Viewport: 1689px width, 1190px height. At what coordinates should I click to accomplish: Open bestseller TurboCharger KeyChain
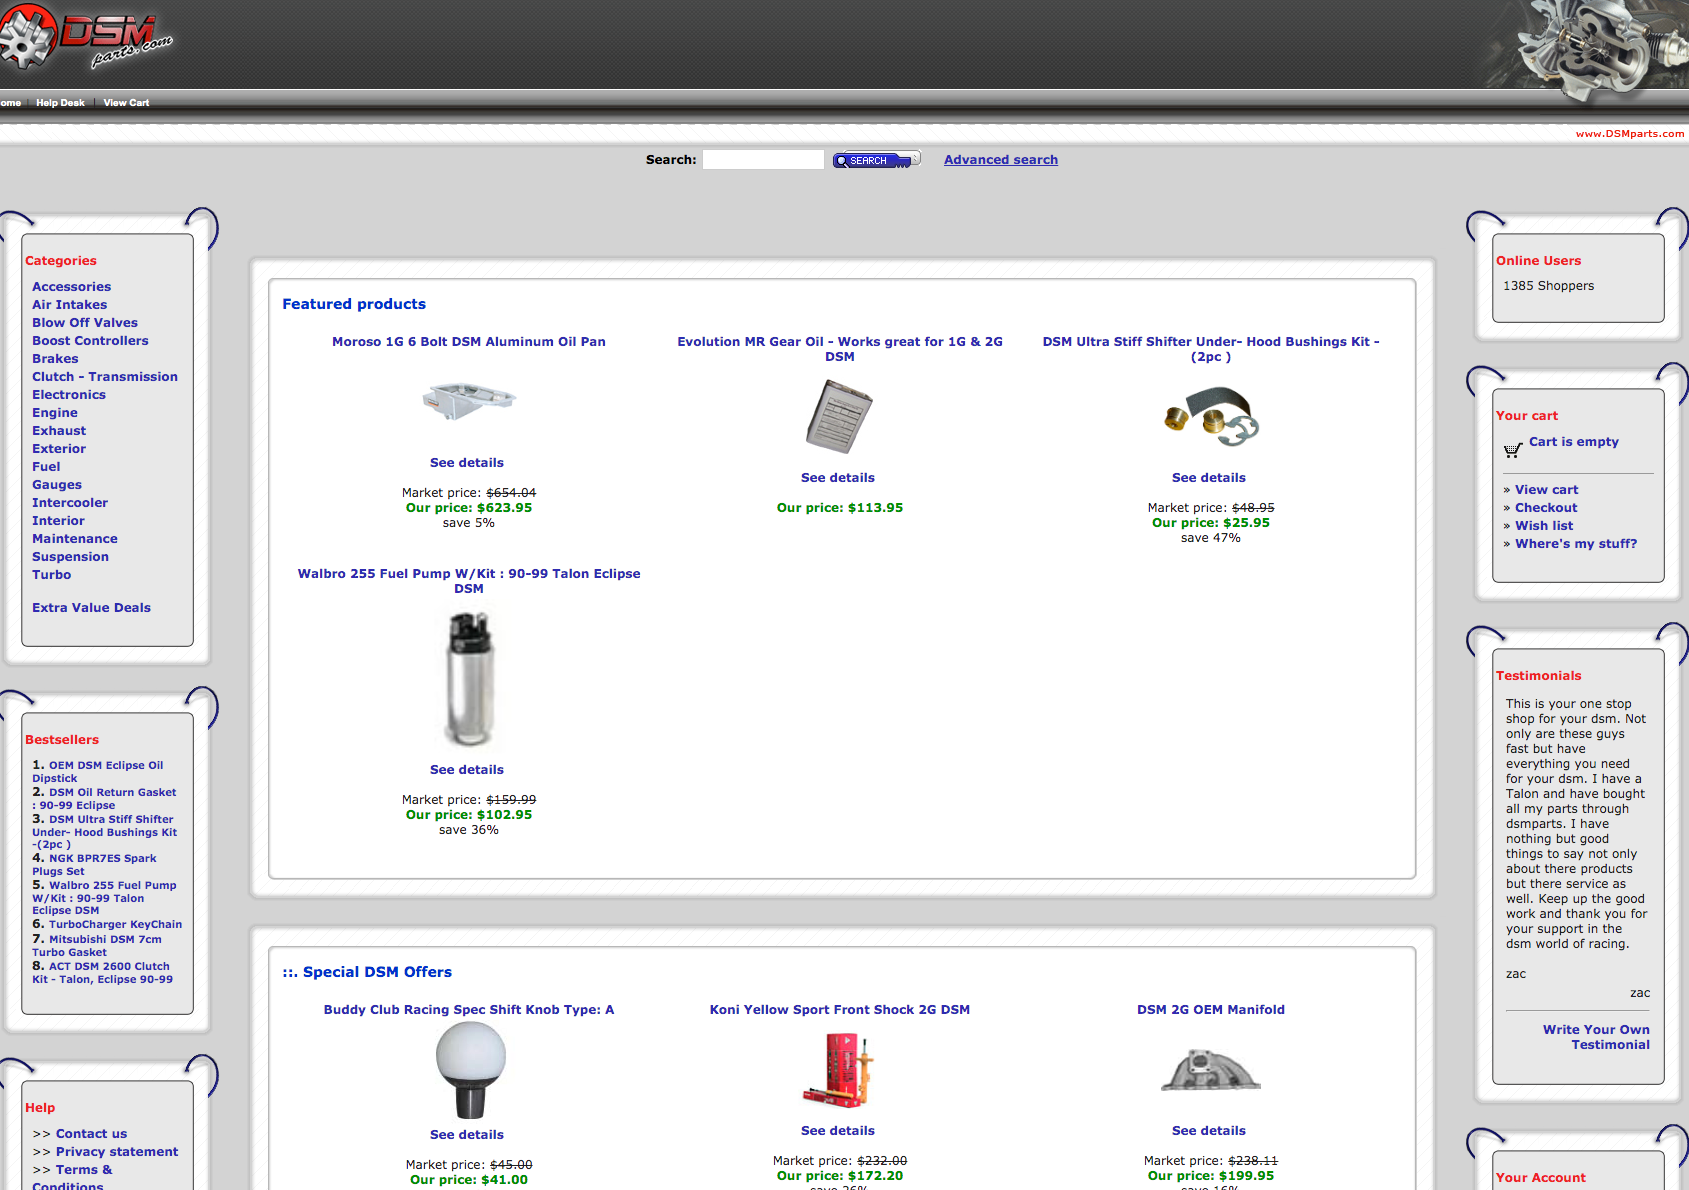pyautogui.click(x=115, y=925)
